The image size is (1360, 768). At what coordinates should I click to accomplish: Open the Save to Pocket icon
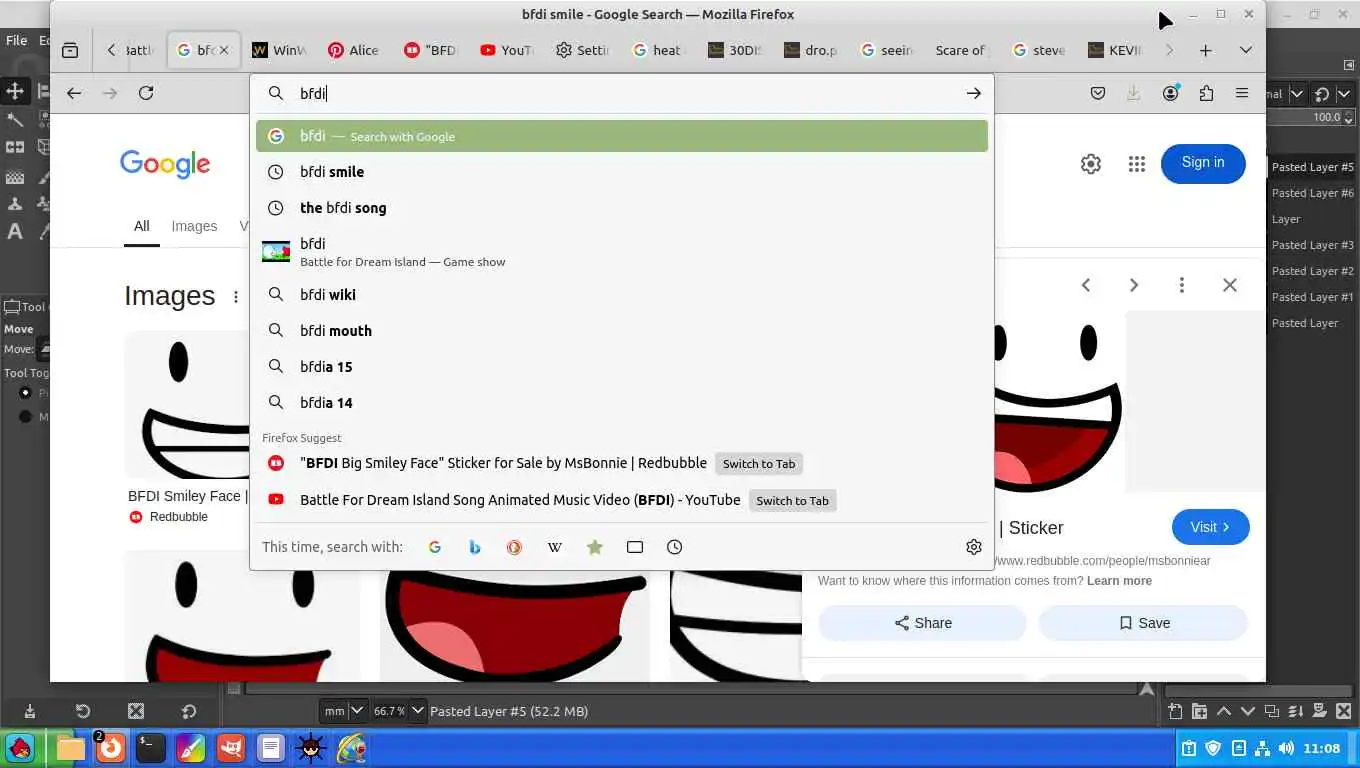coord(1098,93)
